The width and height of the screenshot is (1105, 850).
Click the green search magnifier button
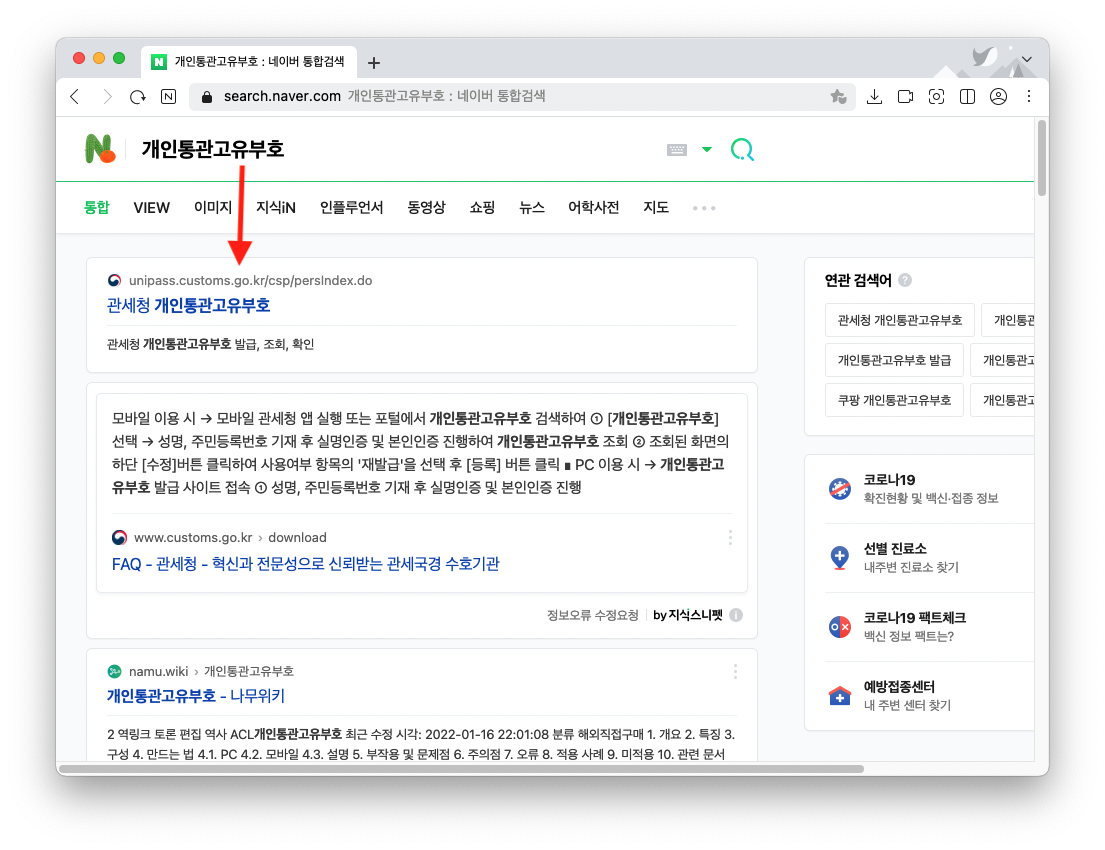tap(742, 149)
